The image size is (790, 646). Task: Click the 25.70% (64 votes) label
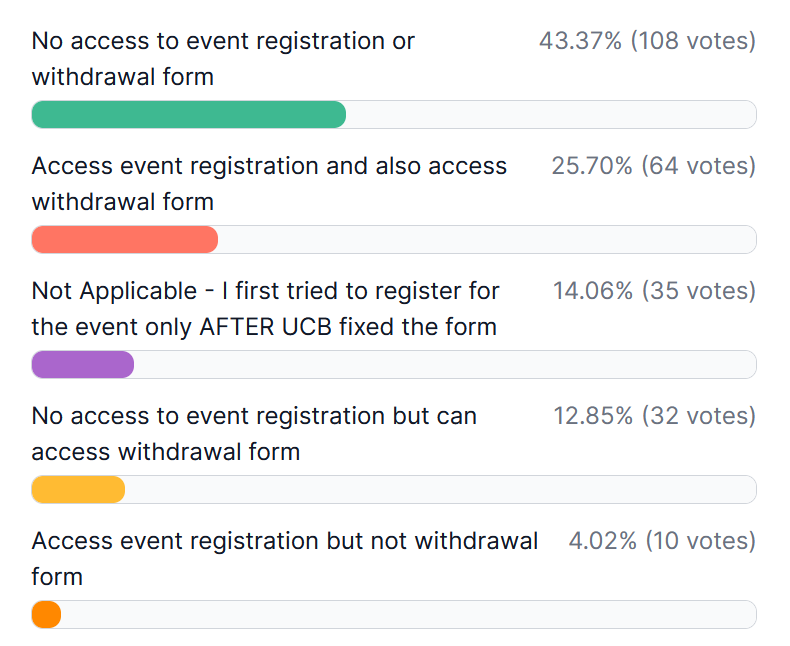[x=653, y=166]
